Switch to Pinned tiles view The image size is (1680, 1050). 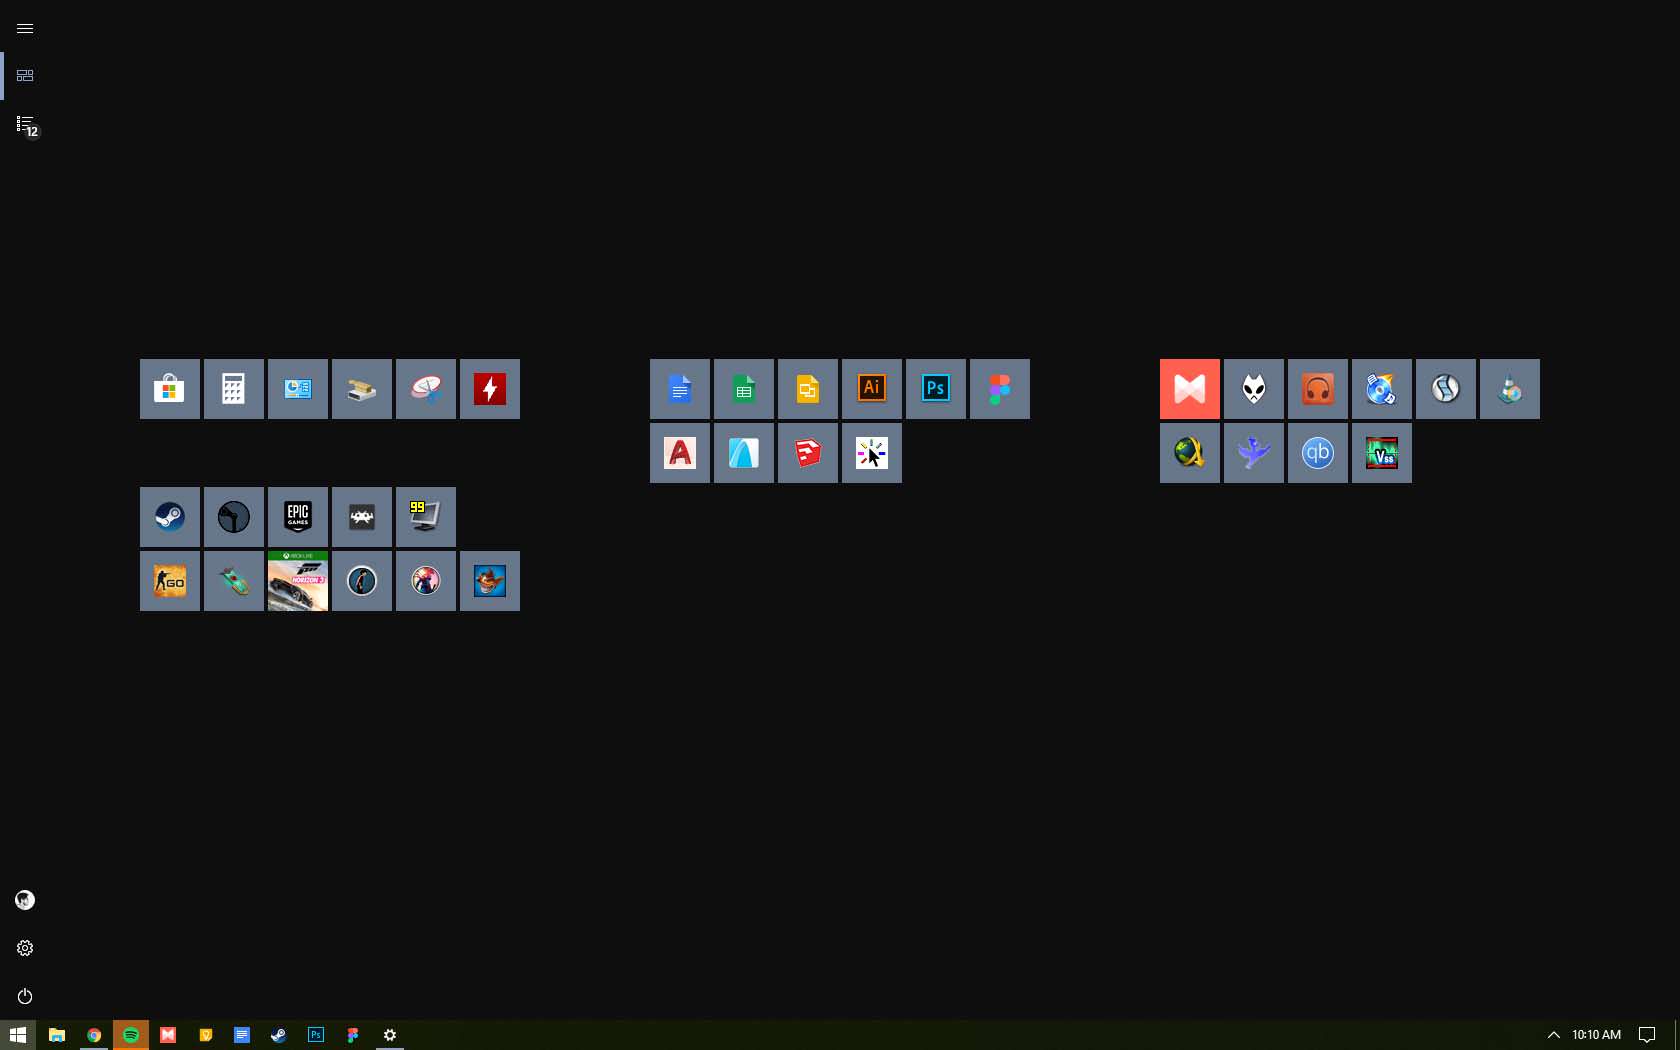tap(25, 76)
